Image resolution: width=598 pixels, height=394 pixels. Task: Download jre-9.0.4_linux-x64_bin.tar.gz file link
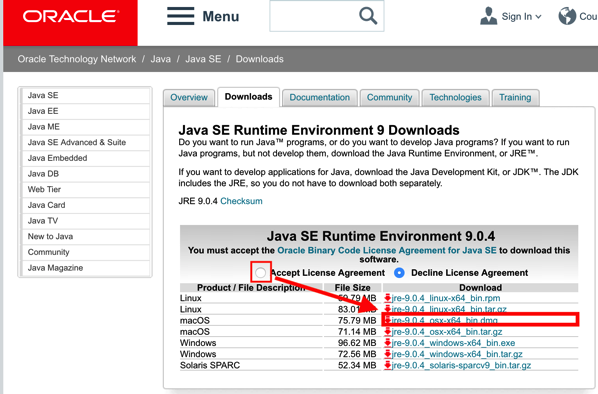(449, 309)
